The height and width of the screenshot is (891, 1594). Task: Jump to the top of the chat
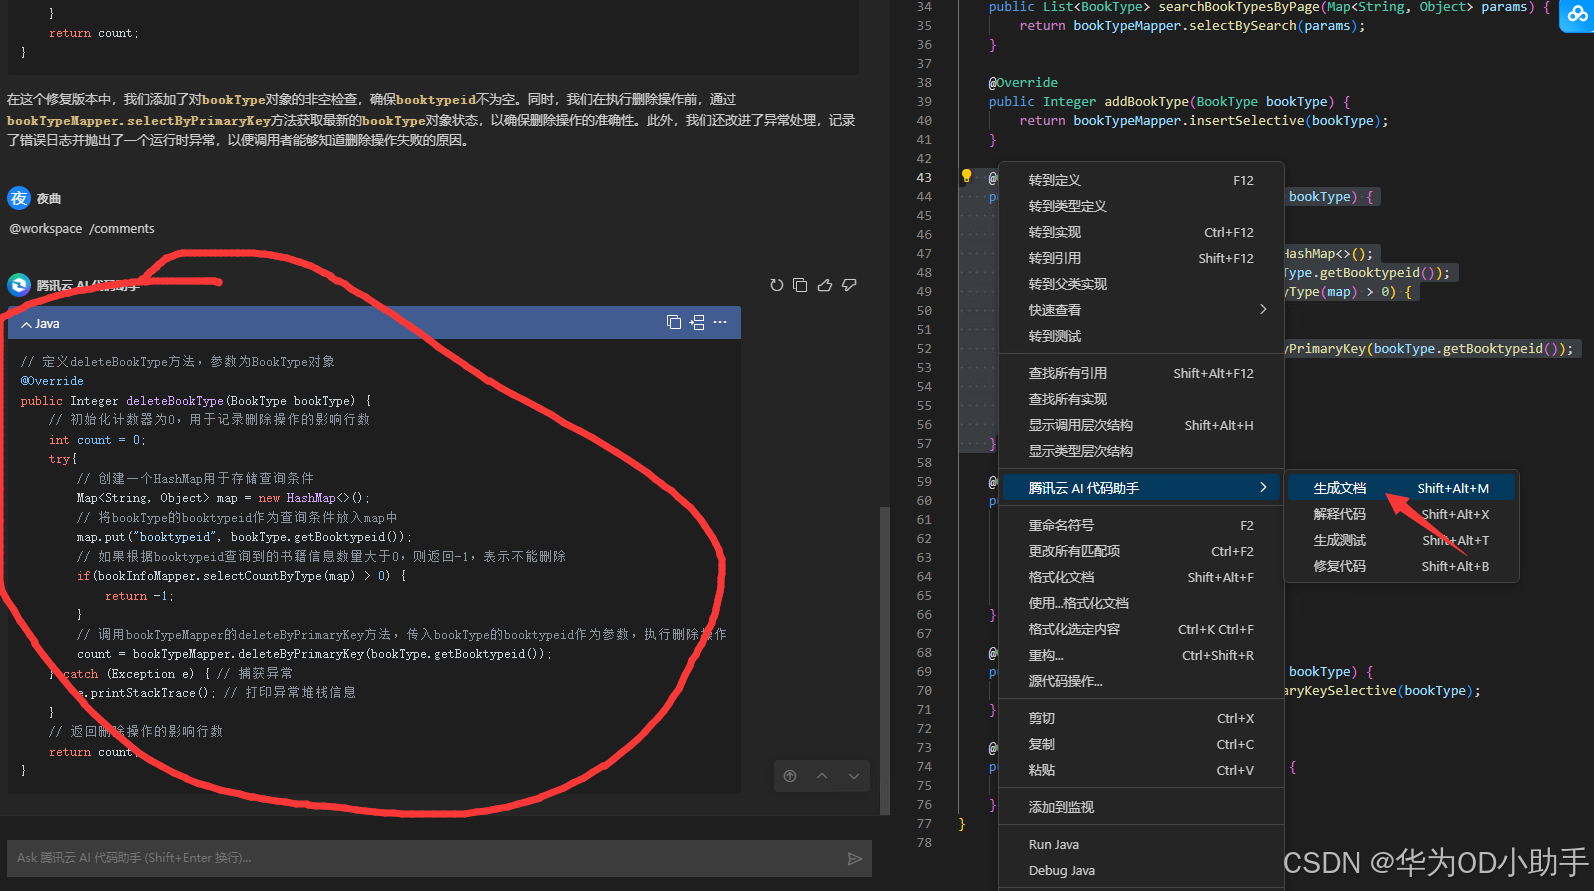[x=790, y=776]
